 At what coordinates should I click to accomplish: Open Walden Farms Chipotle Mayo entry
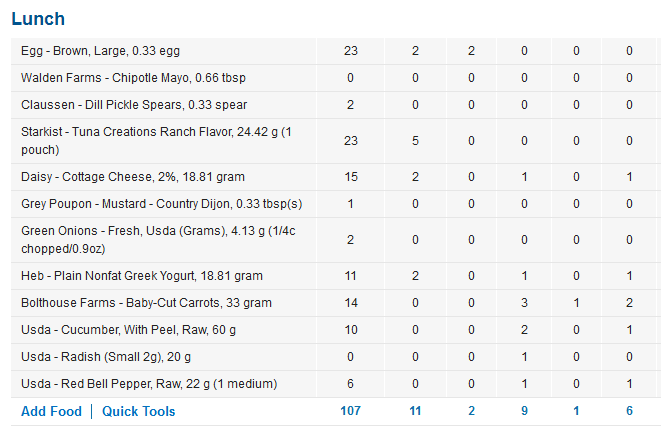[133, 78]
